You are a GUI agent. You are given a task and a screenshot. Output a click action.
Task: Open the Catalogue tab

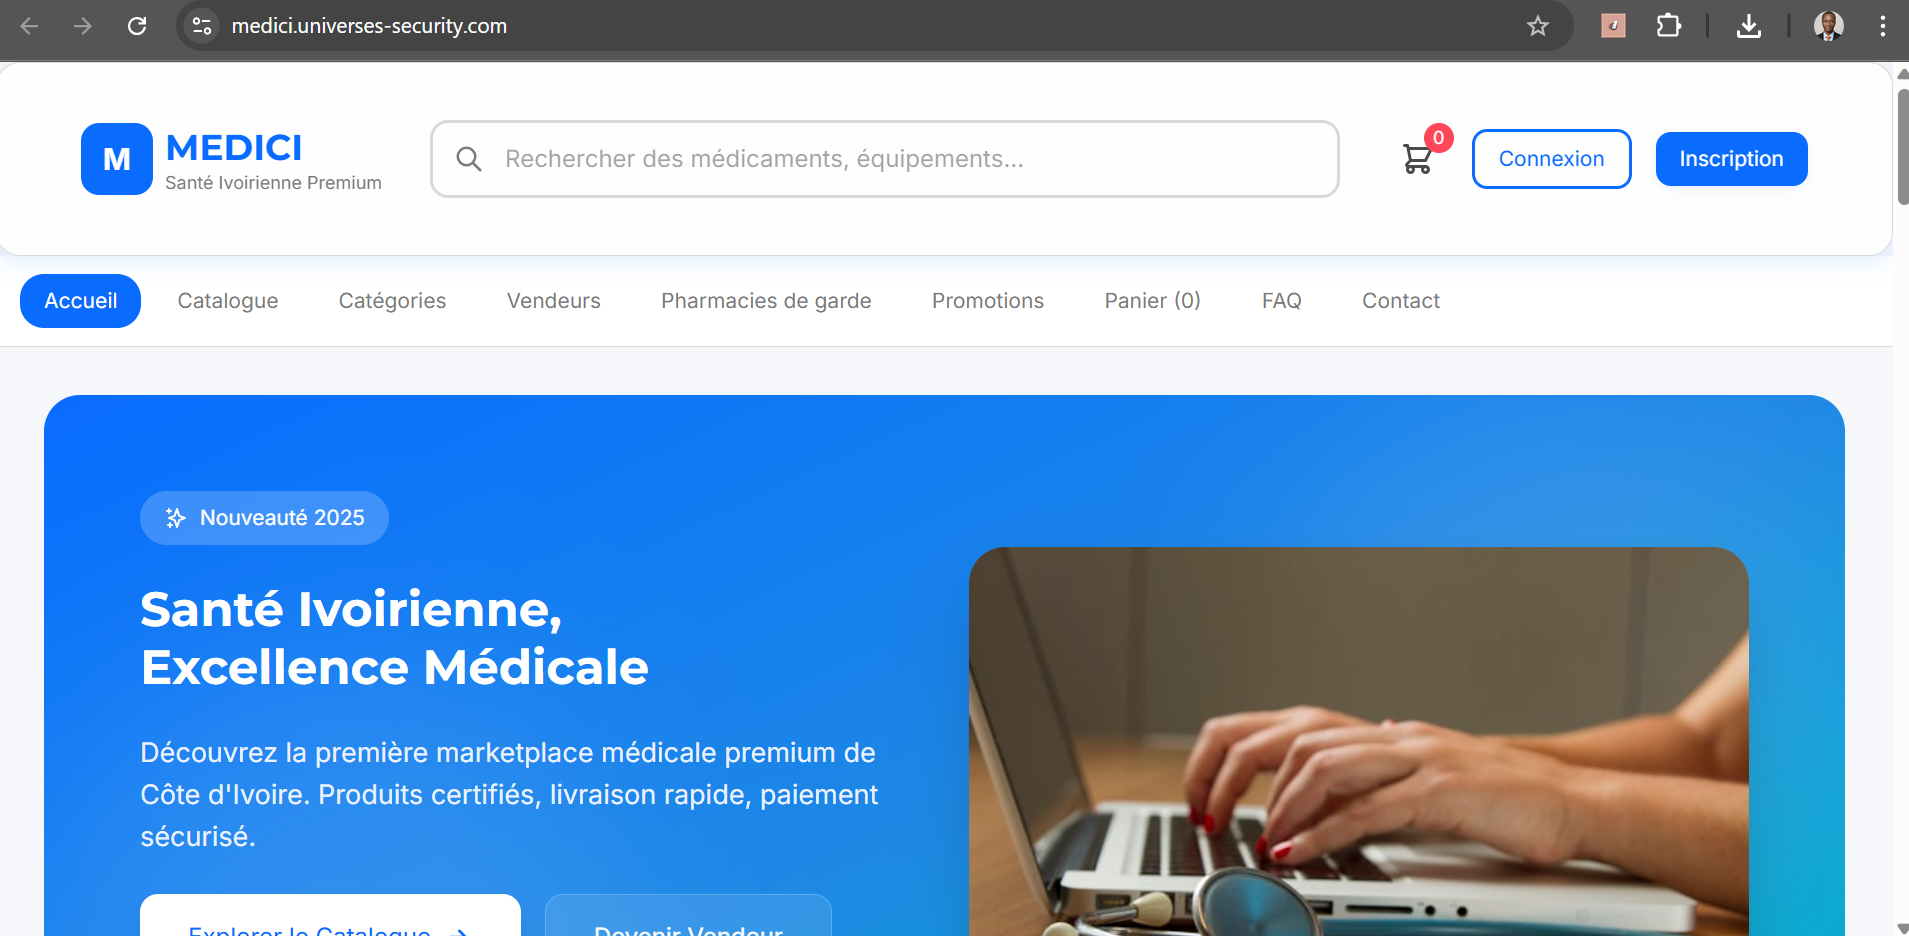(x=228, y=301)
